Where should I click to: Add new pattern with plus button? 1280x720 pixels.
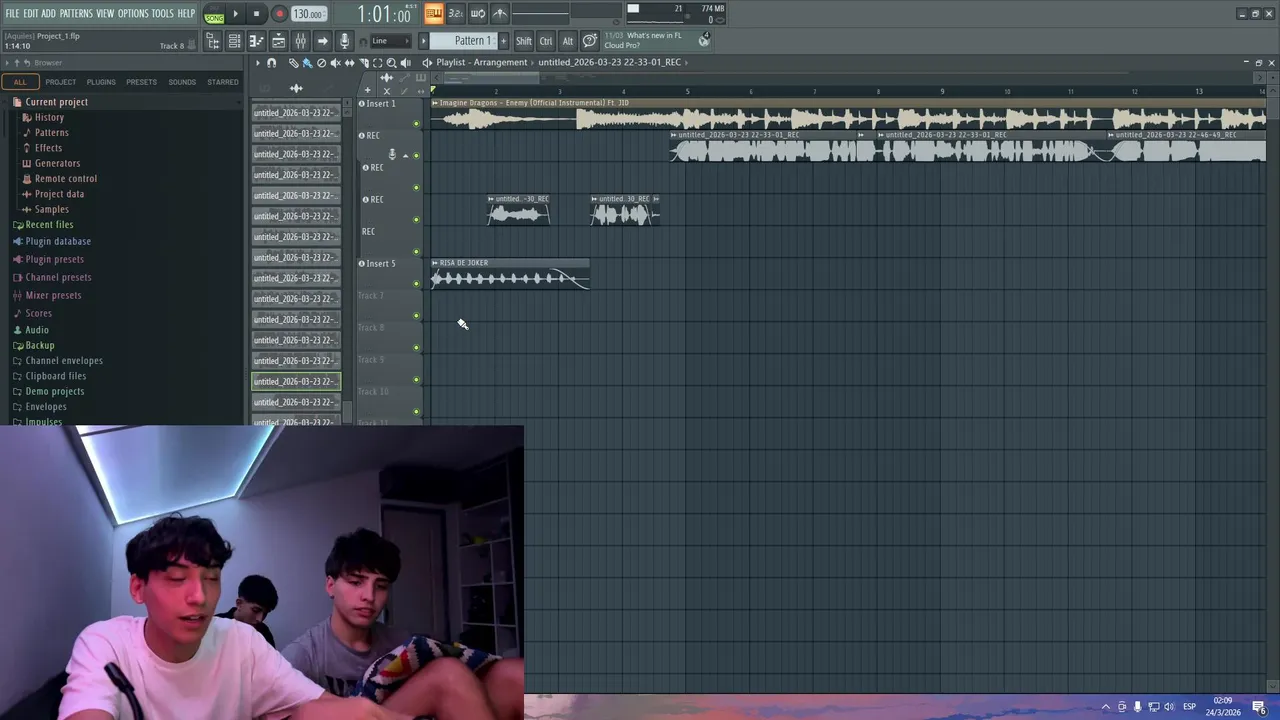pyautogui.click(x=502, y=41)
